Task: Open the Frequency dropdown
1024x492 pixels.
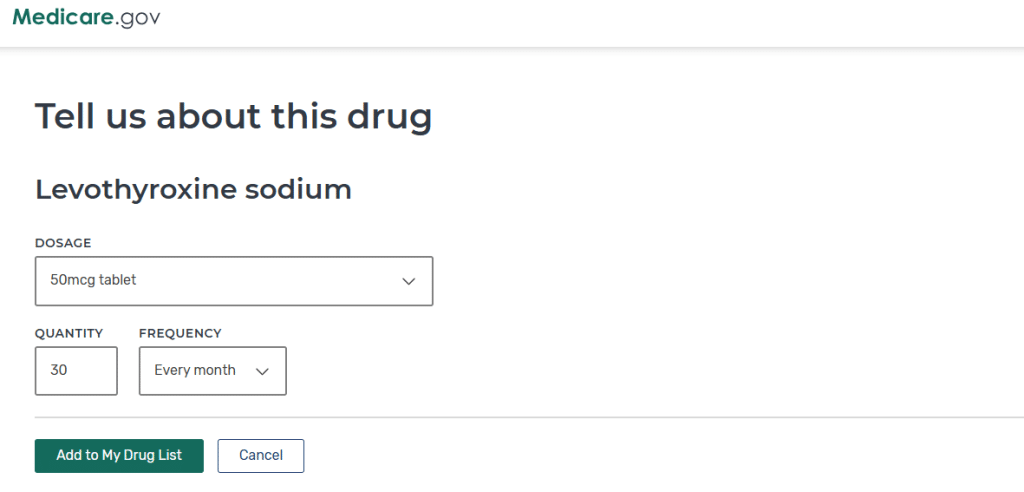Action: click(x=212, y=371)
